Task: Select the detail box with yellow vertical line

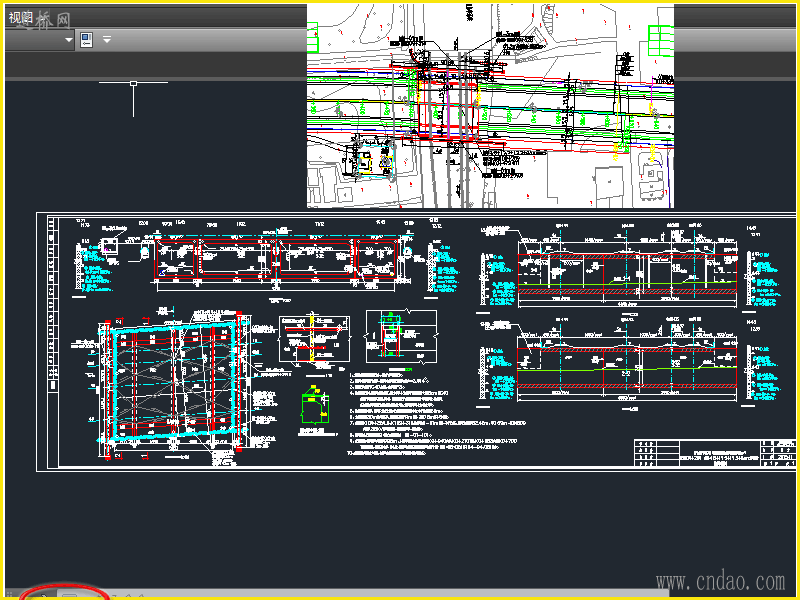Action: 314,339
